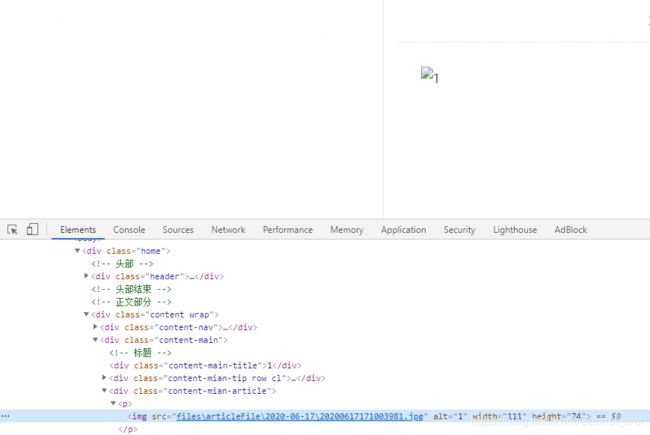Screen dimensions: 650x435
Task: Open the Network tab
Action: 228,230
